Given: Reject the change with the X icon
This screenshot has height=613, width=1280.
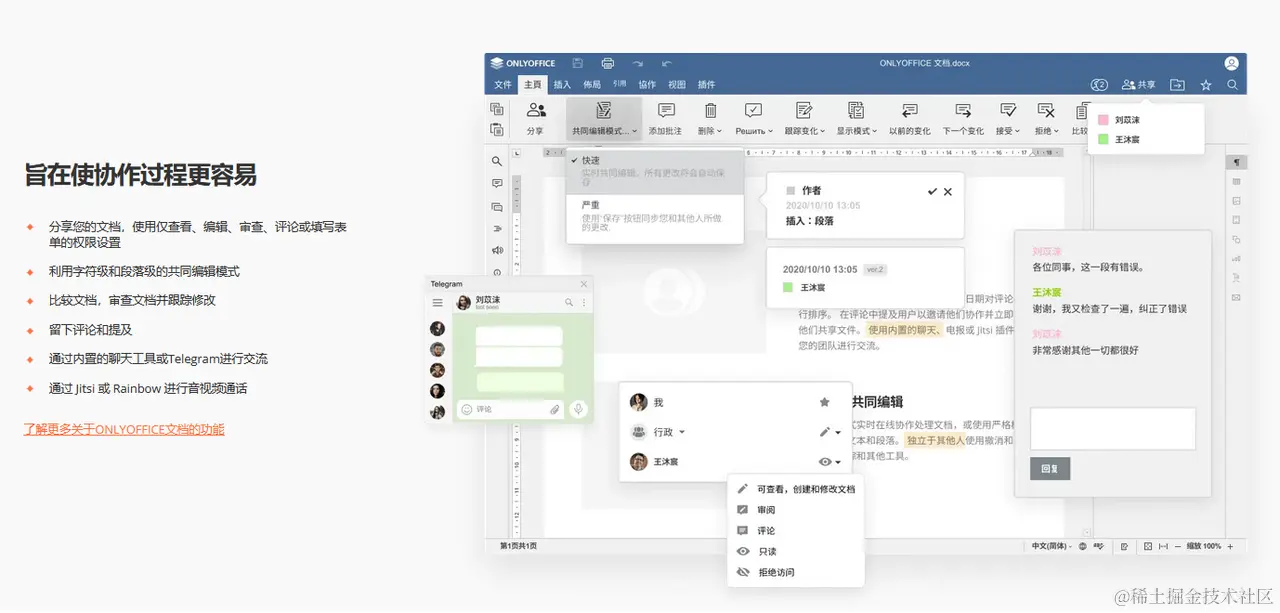Looking at the screenshot, I should point(948,191).
